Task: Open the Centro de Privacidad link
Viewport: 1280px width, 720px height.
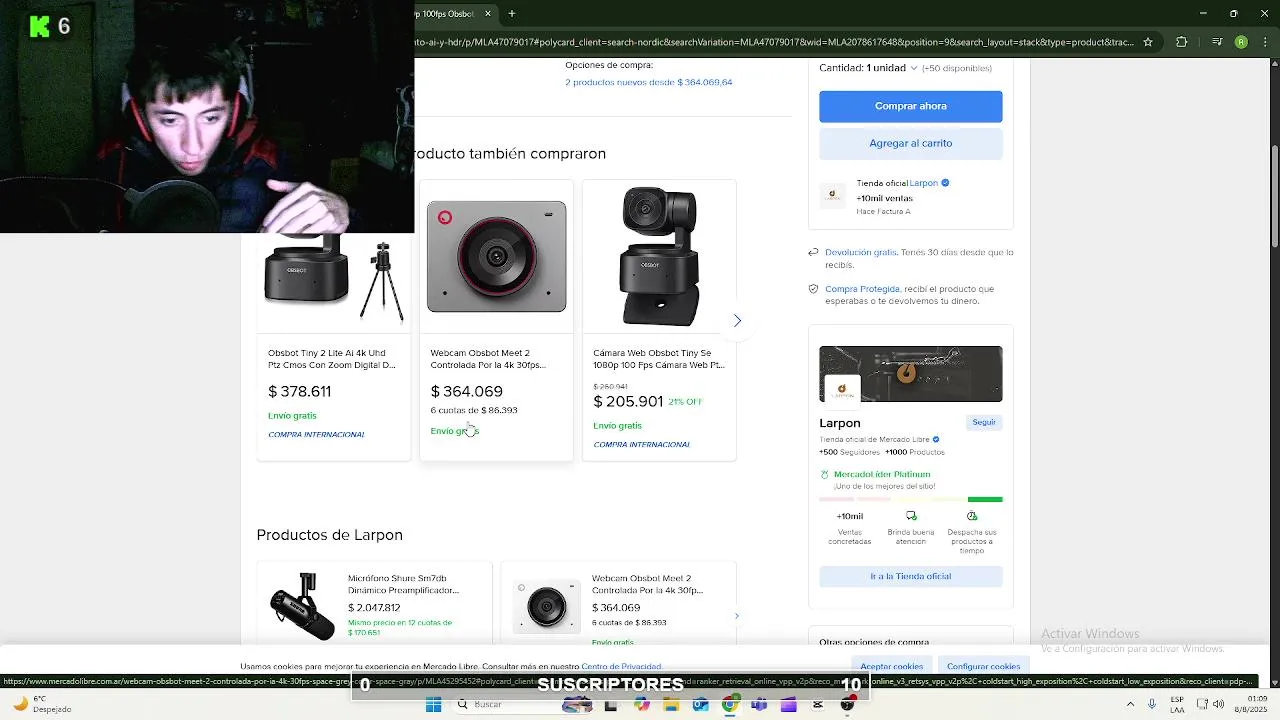Action: tap(622, 666)
